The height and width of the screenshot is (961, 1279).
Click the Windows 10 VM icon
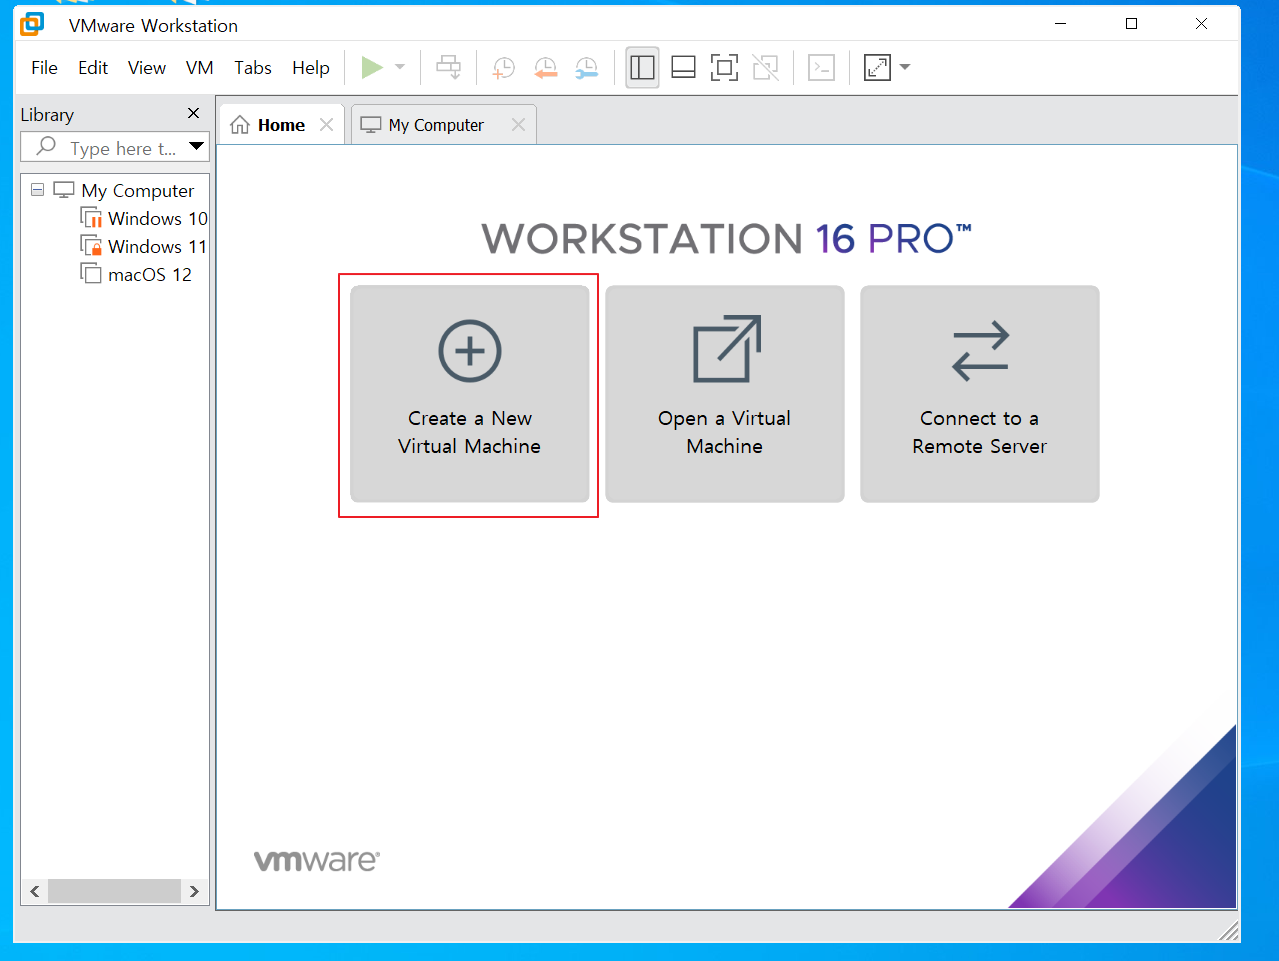(91, 217)
